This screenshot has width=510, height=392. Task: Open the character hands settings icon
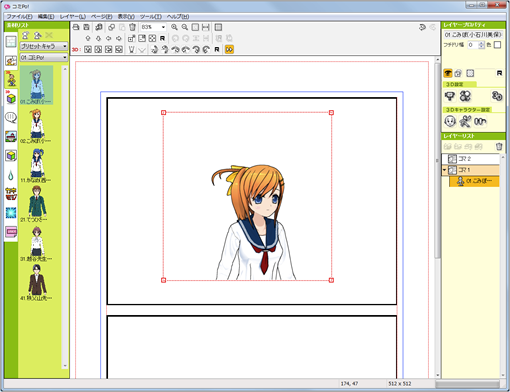480,121
